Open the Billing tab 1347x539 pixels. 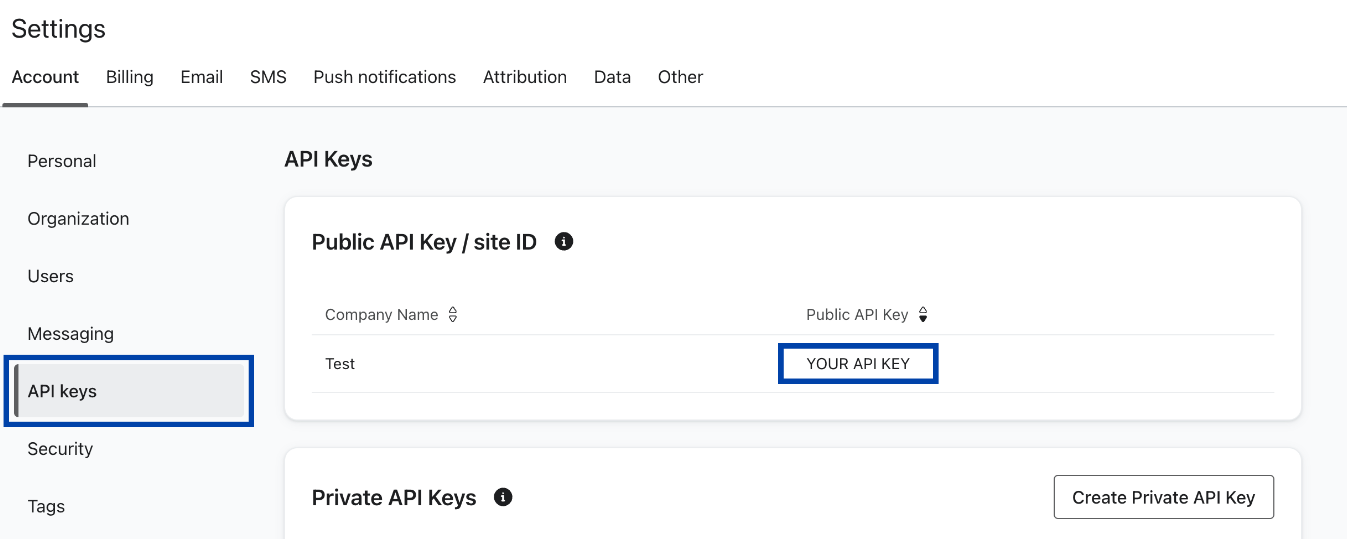pos(130,77)
